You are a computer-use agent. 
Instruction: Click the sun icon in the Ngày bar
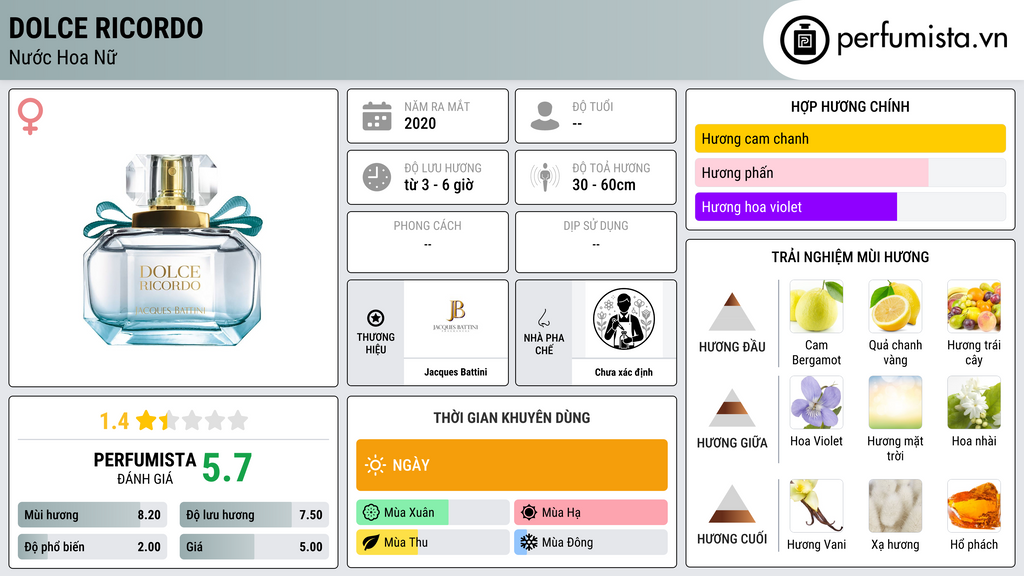tap(375, 465)
